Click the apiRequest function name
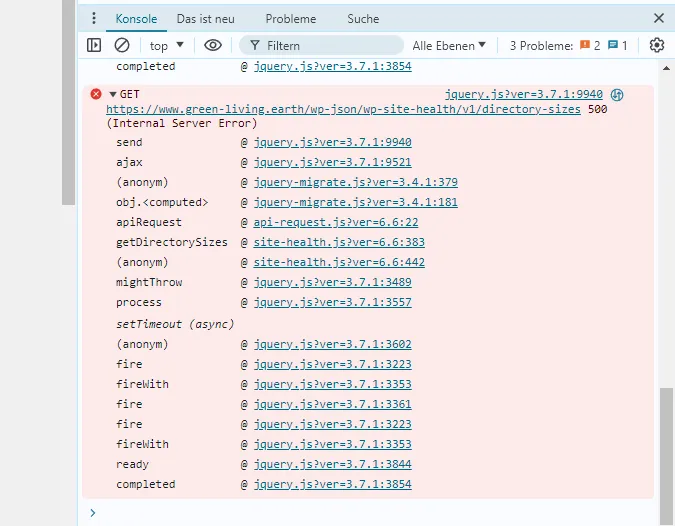The image size is (675, 526). point(149,222)
